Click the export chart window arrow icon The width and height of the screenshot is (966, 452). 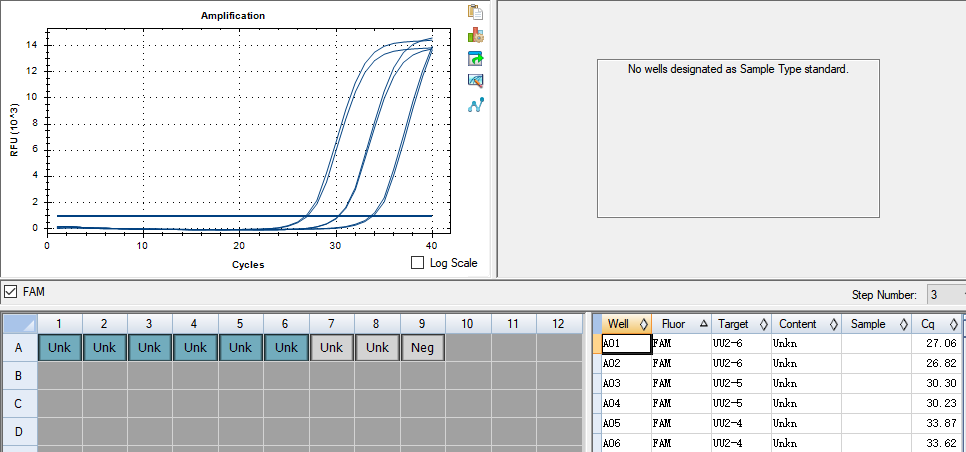(x=475, y=59)
